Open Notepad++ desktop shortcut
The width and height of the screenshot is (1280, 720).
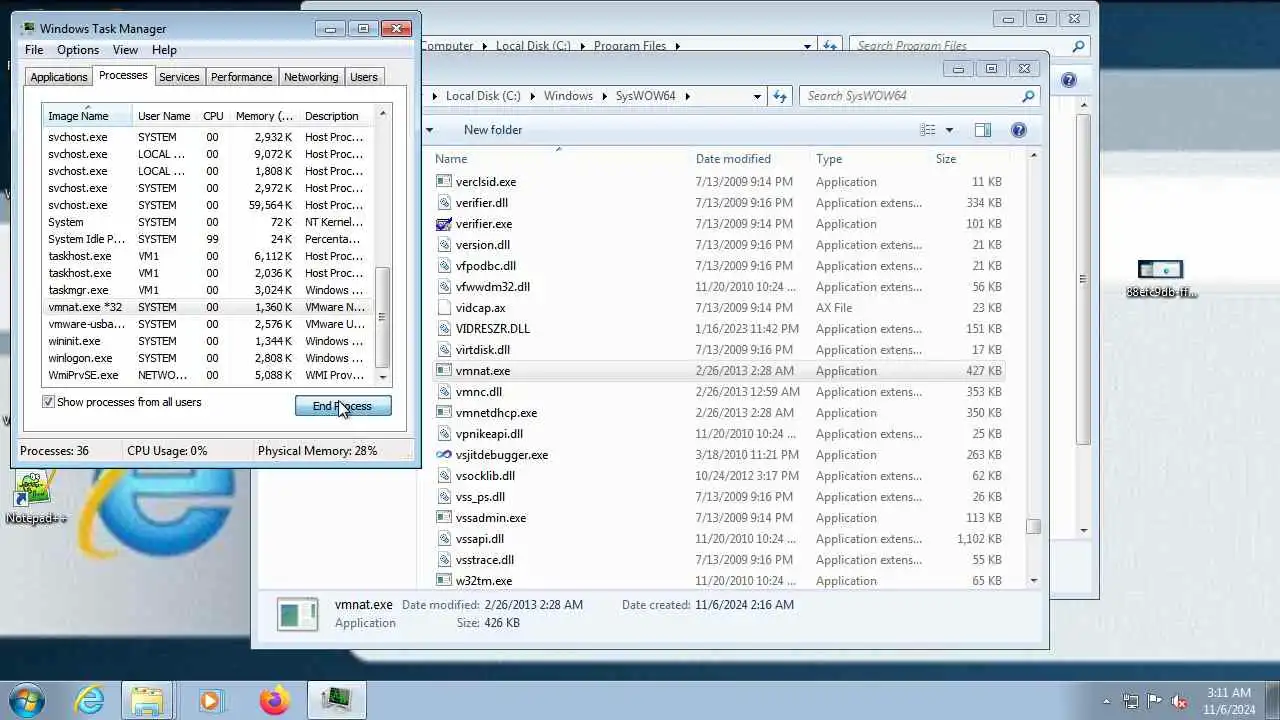36,497
